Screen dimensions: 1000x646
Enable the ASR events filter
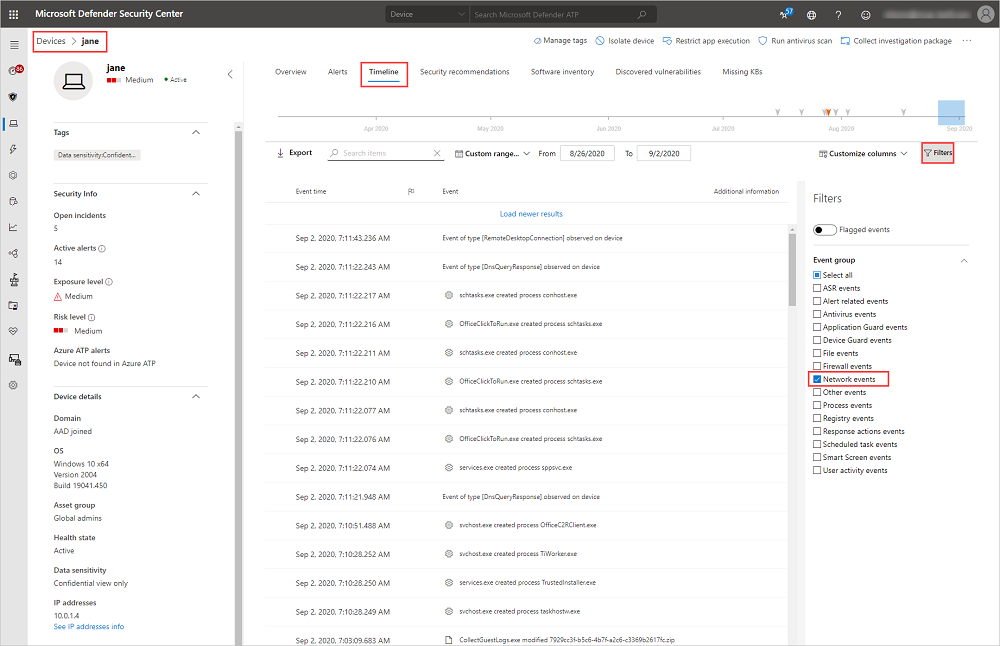pyautogui.click(x=817, y=288)
